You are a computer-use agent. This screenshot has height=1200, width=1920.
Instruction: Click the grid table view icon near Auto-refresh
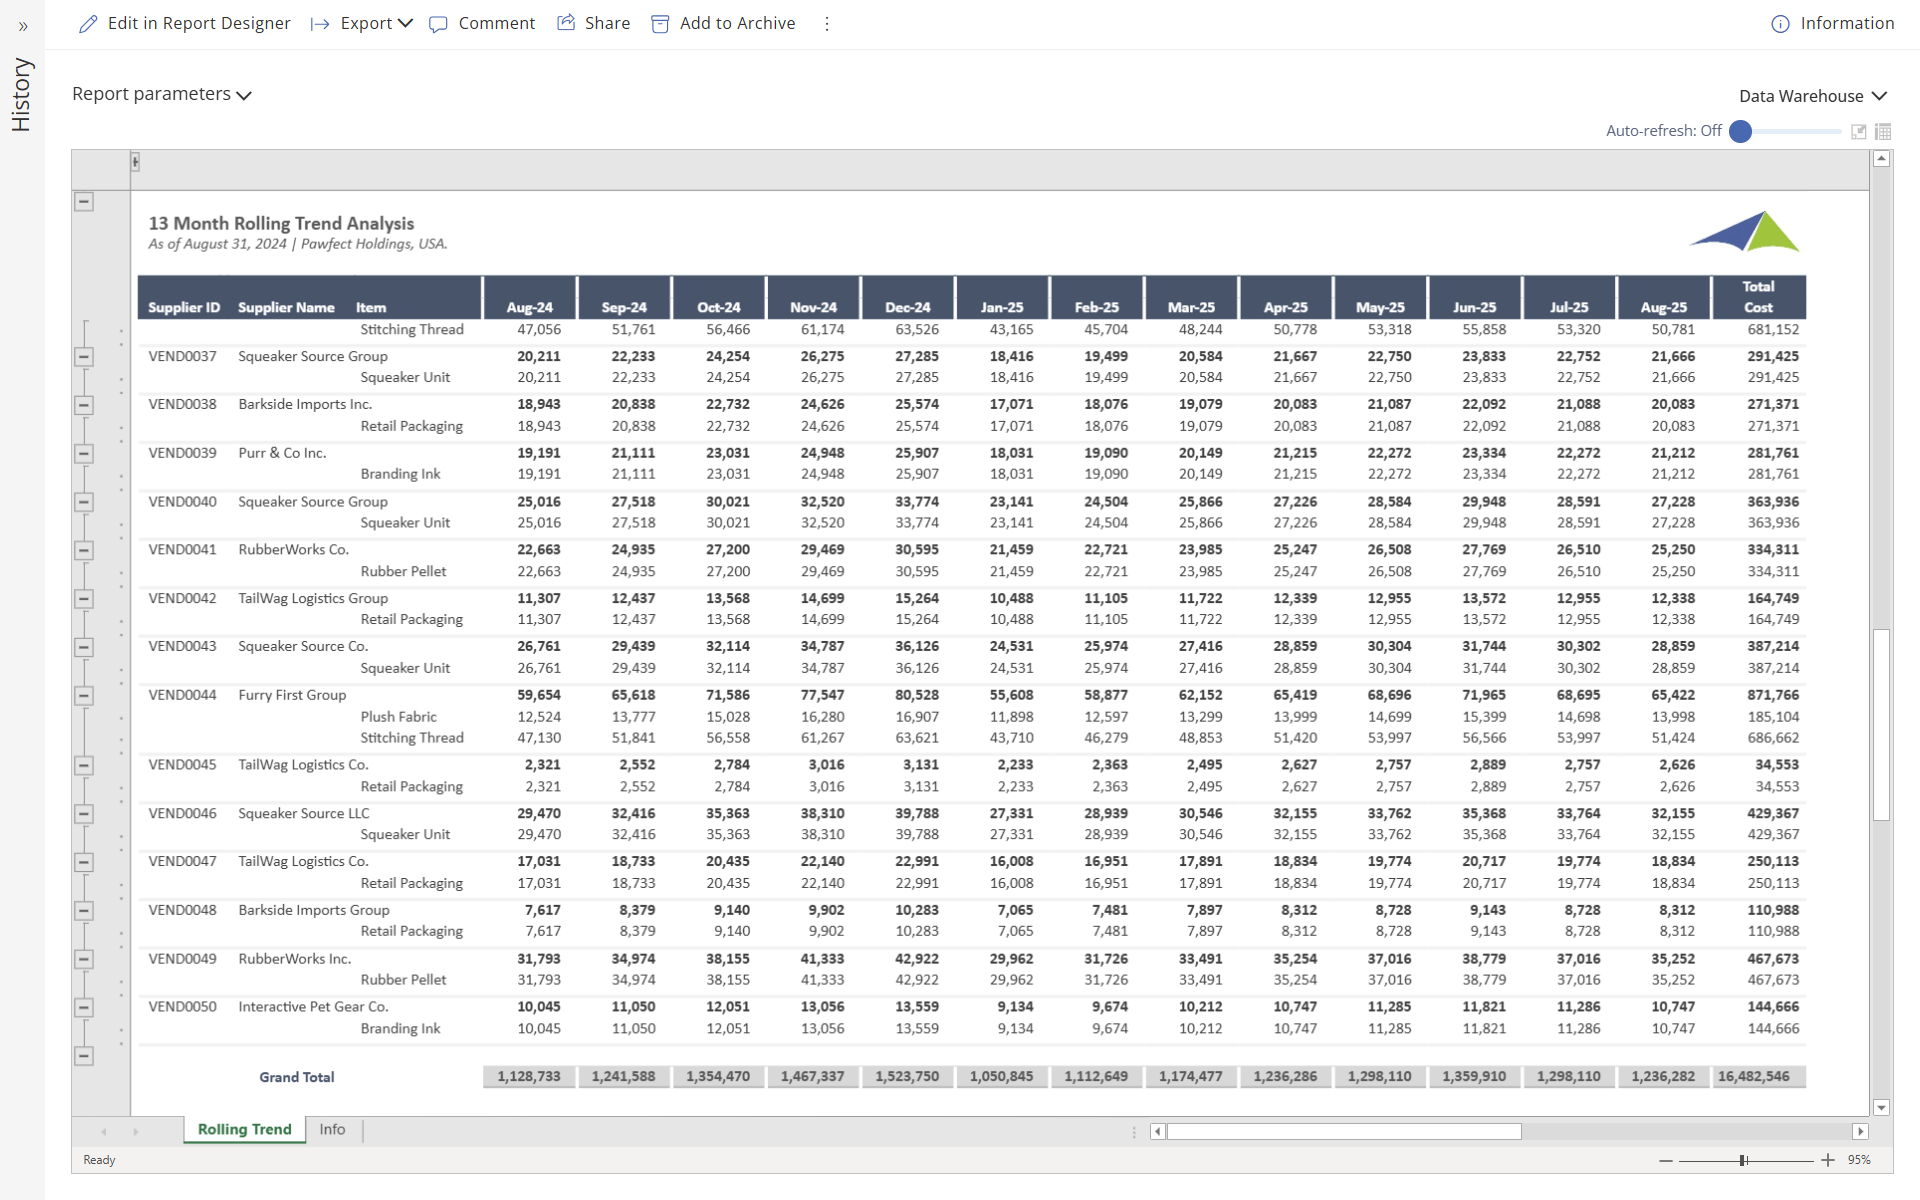point(1883,131)
